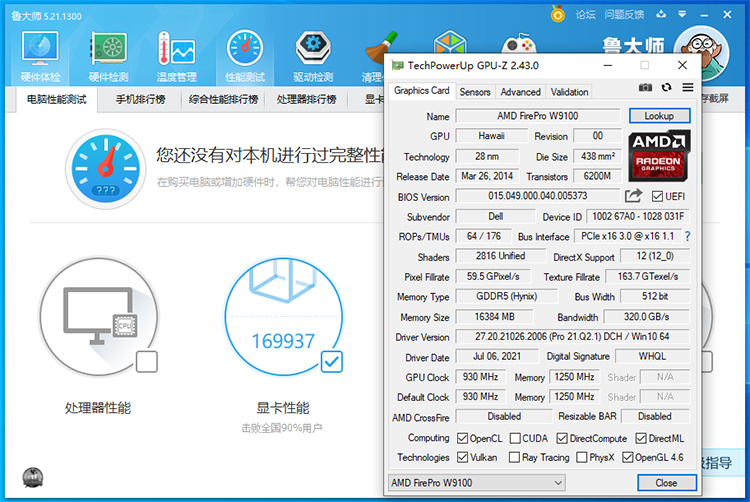Take a GPU-Z screenshot with camera icon

coord(645,87)
